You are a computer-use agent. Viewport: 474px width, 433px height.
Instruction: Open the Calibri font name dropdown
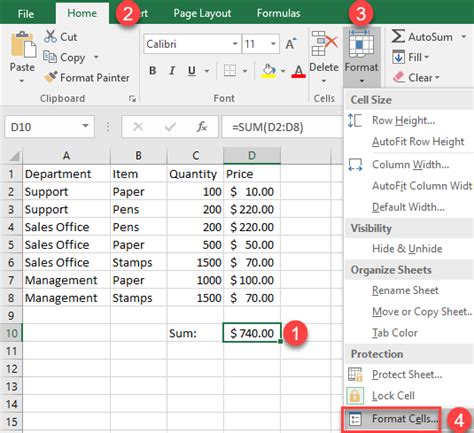click(x=235, y=44)
